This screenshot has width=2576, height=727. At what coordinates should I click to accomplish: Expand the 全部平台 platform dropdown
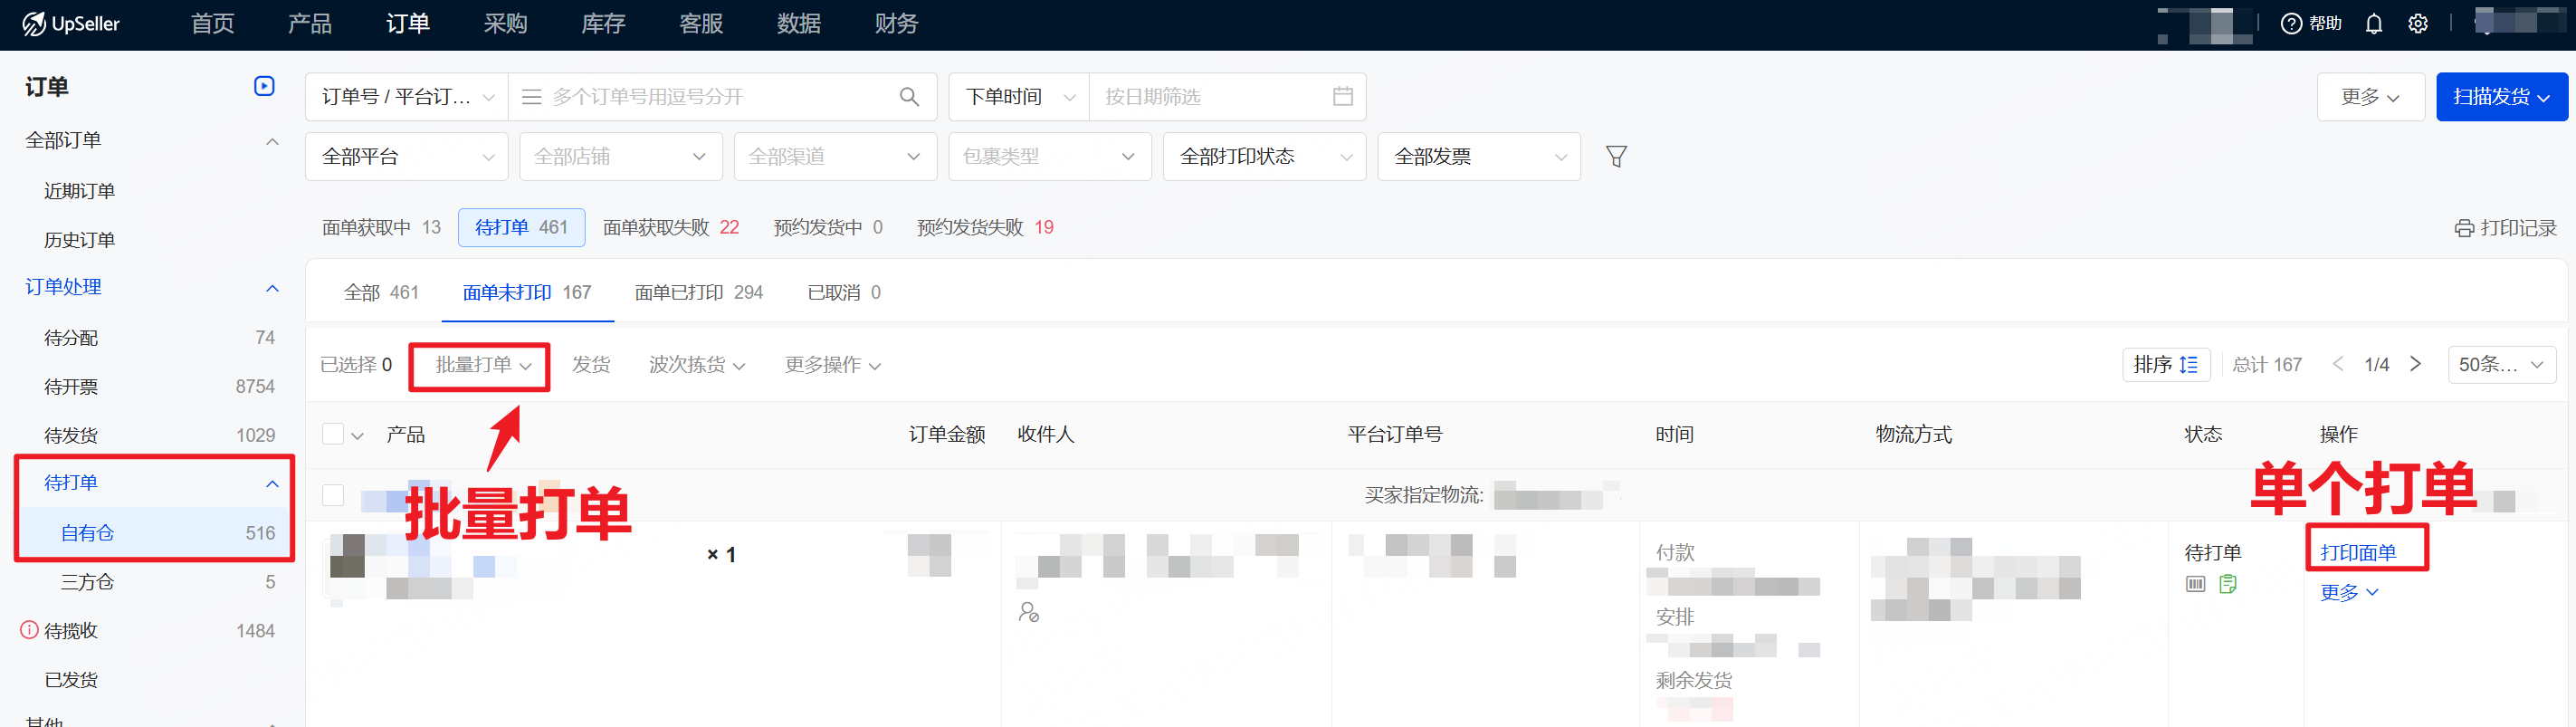tap(407, 157)
